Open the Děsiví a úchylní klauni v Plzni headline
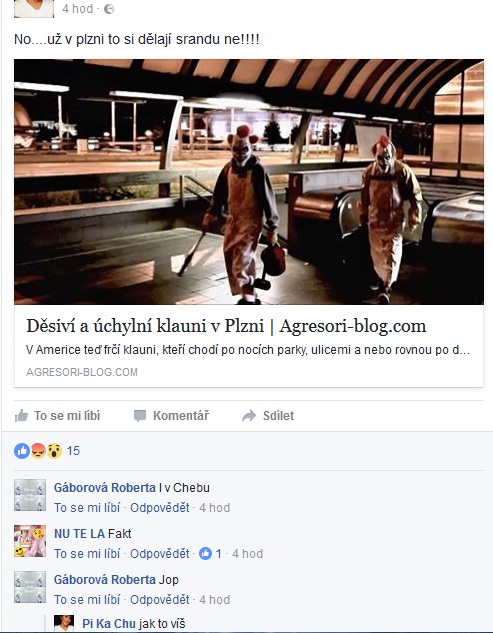The width and height of the screenshot is (493, 633). pos(226,326)
